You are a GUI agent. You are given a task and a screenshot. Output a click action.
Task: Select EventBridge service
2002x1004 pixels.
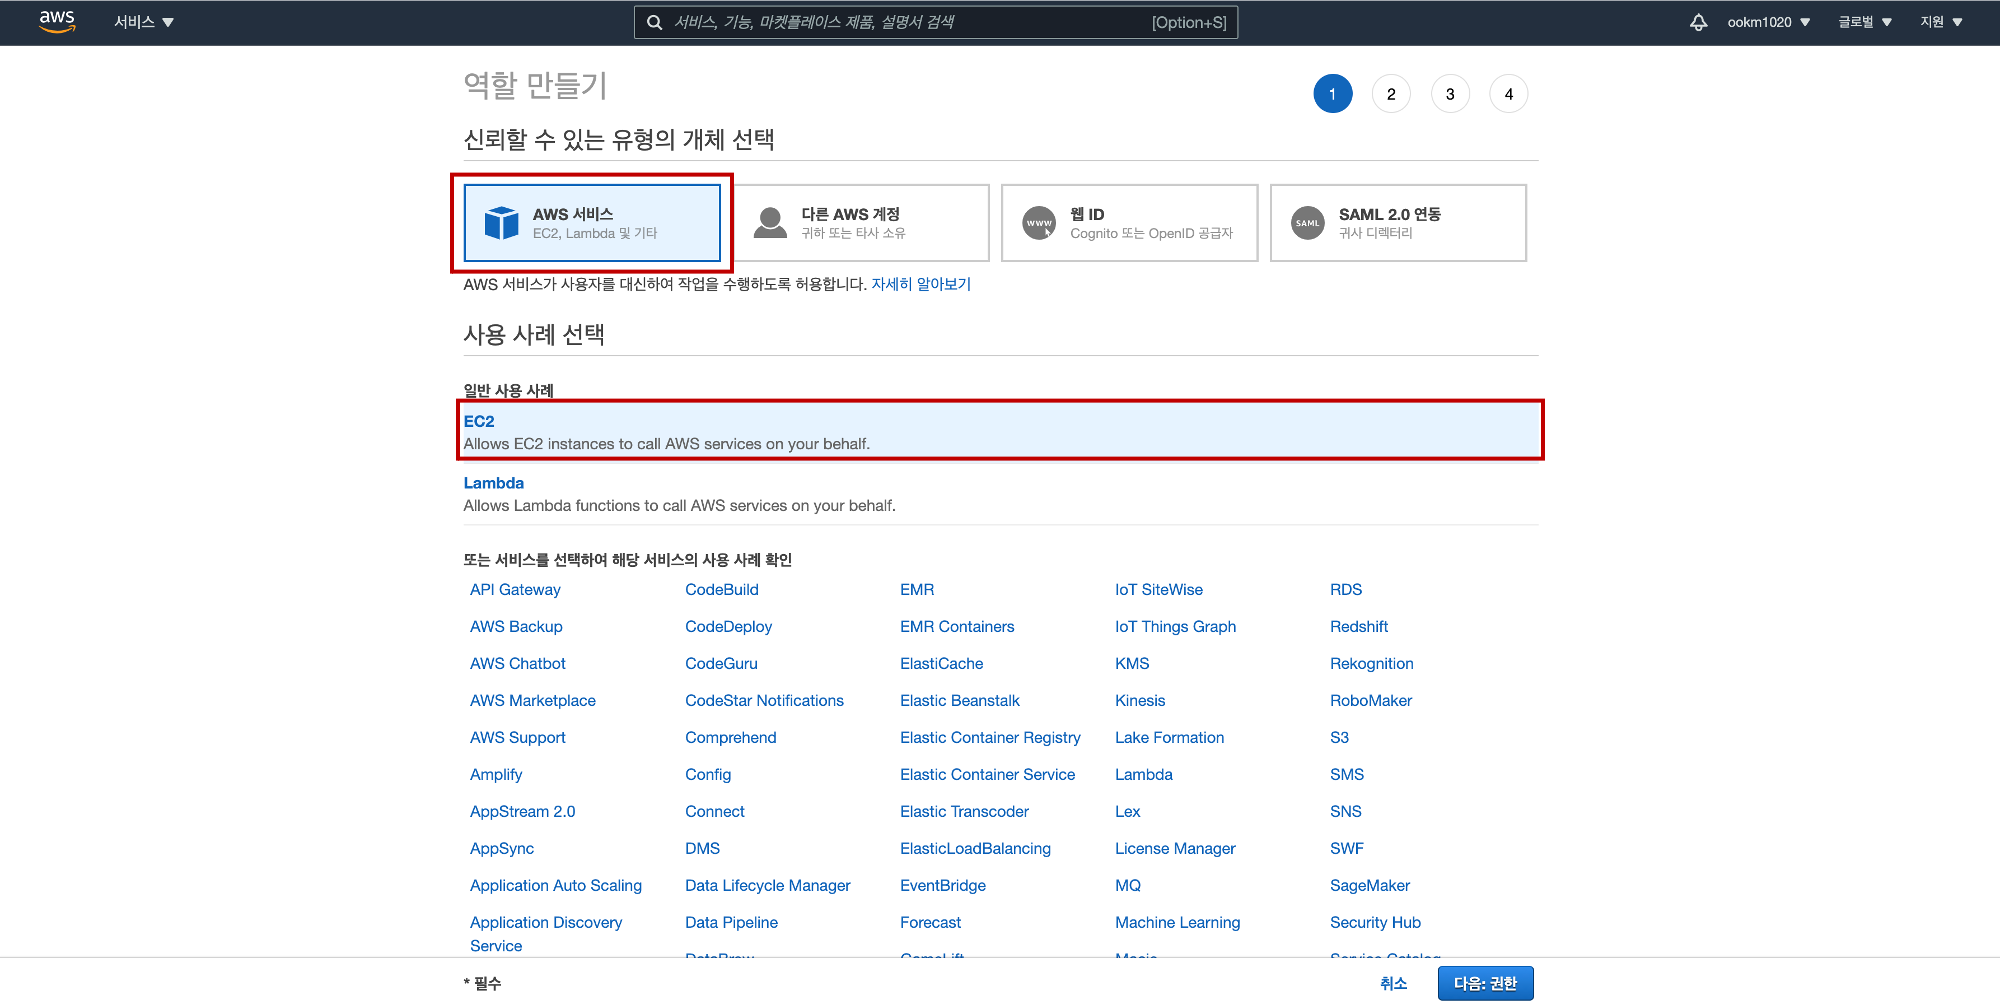[x=943, y=886]
